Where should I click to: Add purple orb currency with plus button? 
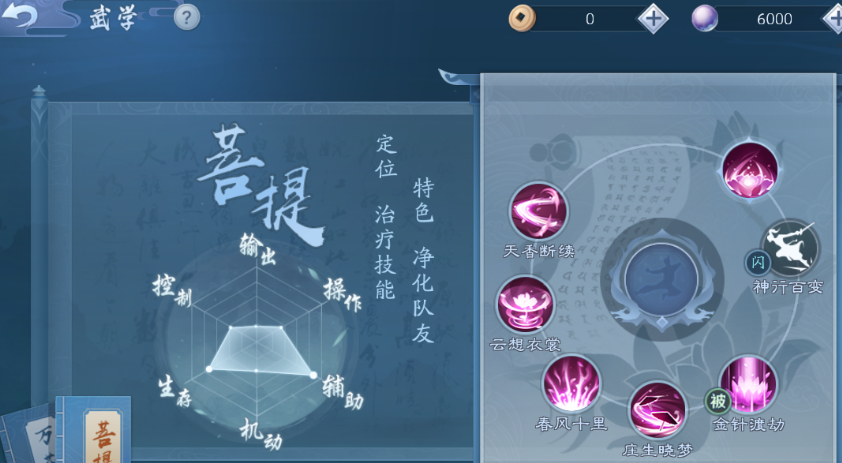pos(834,19)
